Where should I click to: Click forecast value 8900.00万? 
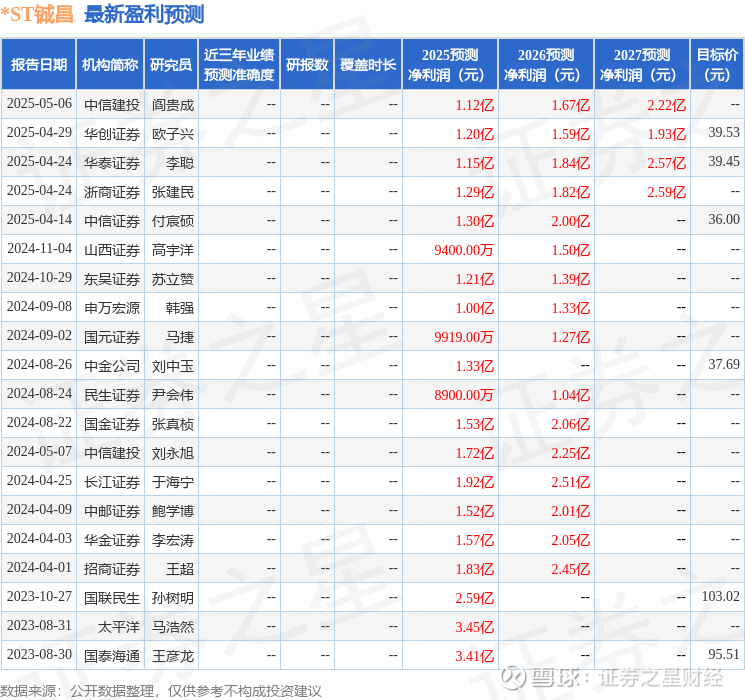464,395
